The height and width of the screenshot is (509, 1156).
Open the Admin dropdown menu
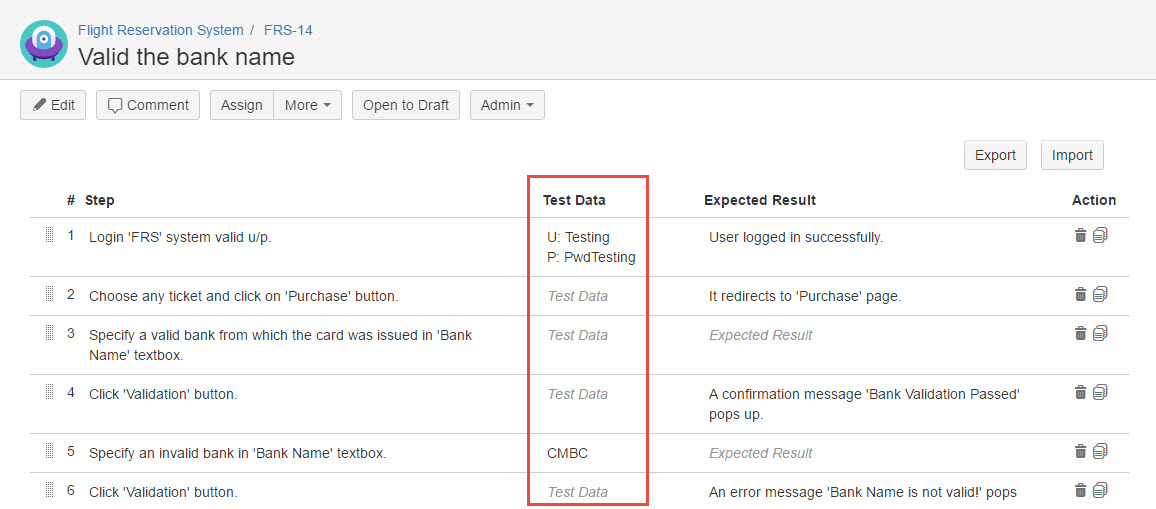point(507,105)
